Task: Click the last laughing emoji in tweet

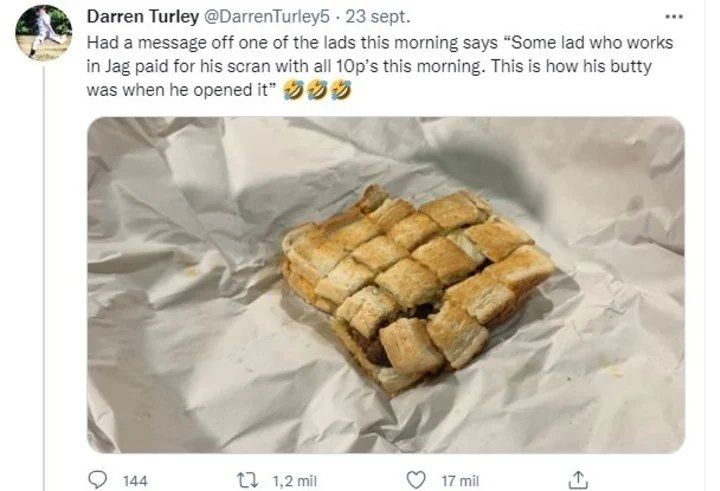Action: click(343, 88)
